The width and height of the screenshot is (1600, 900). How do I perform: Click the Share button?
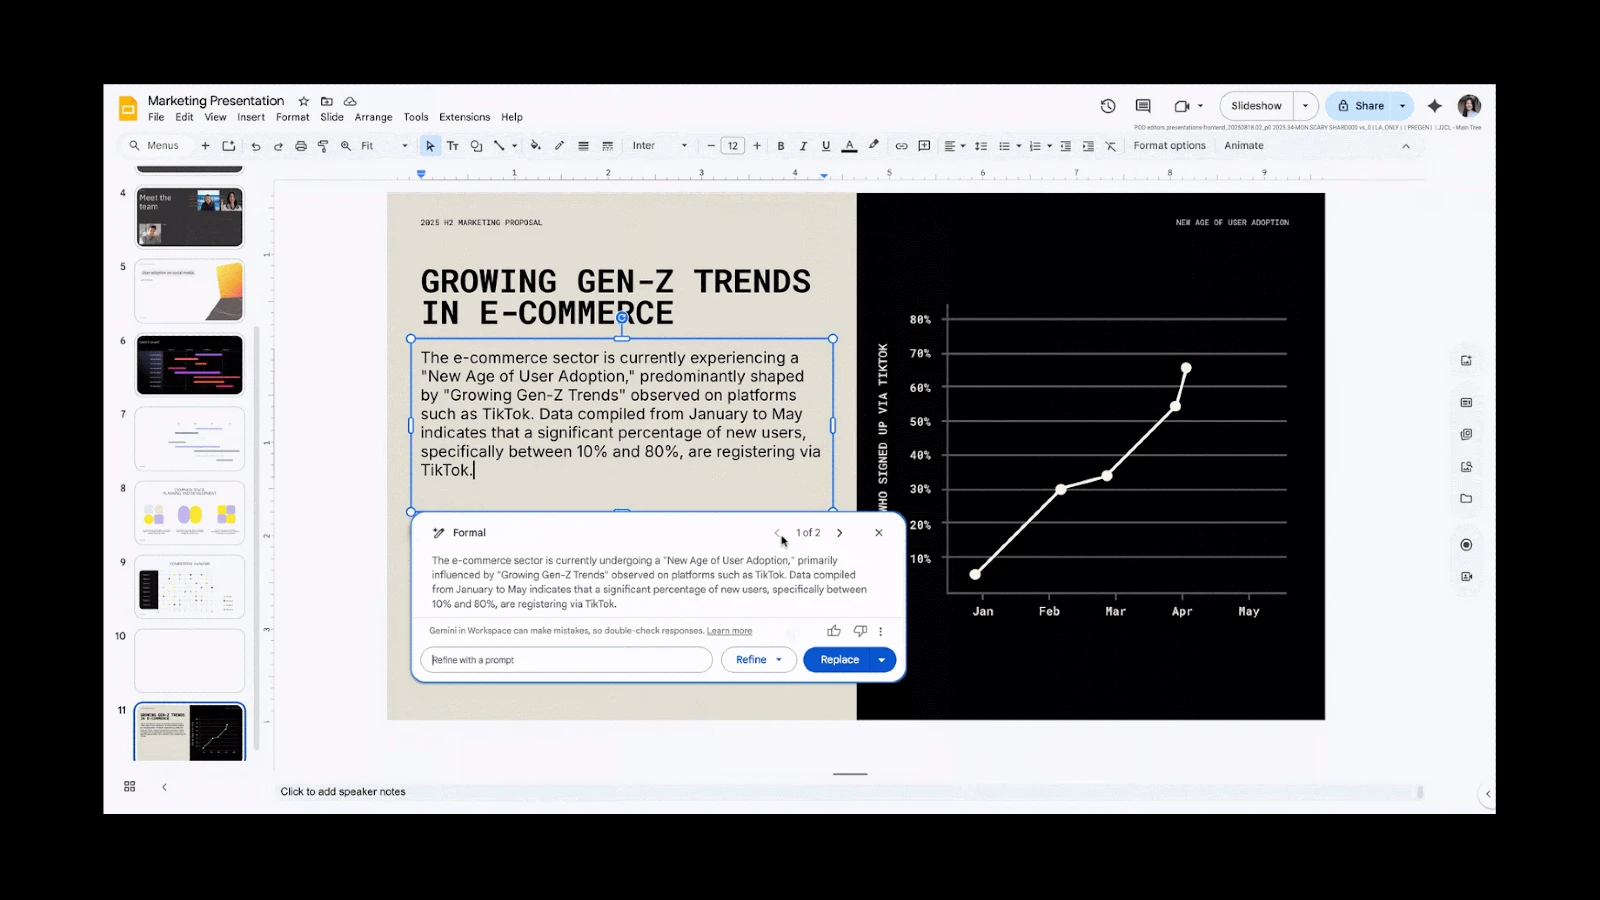(1361, 106)
